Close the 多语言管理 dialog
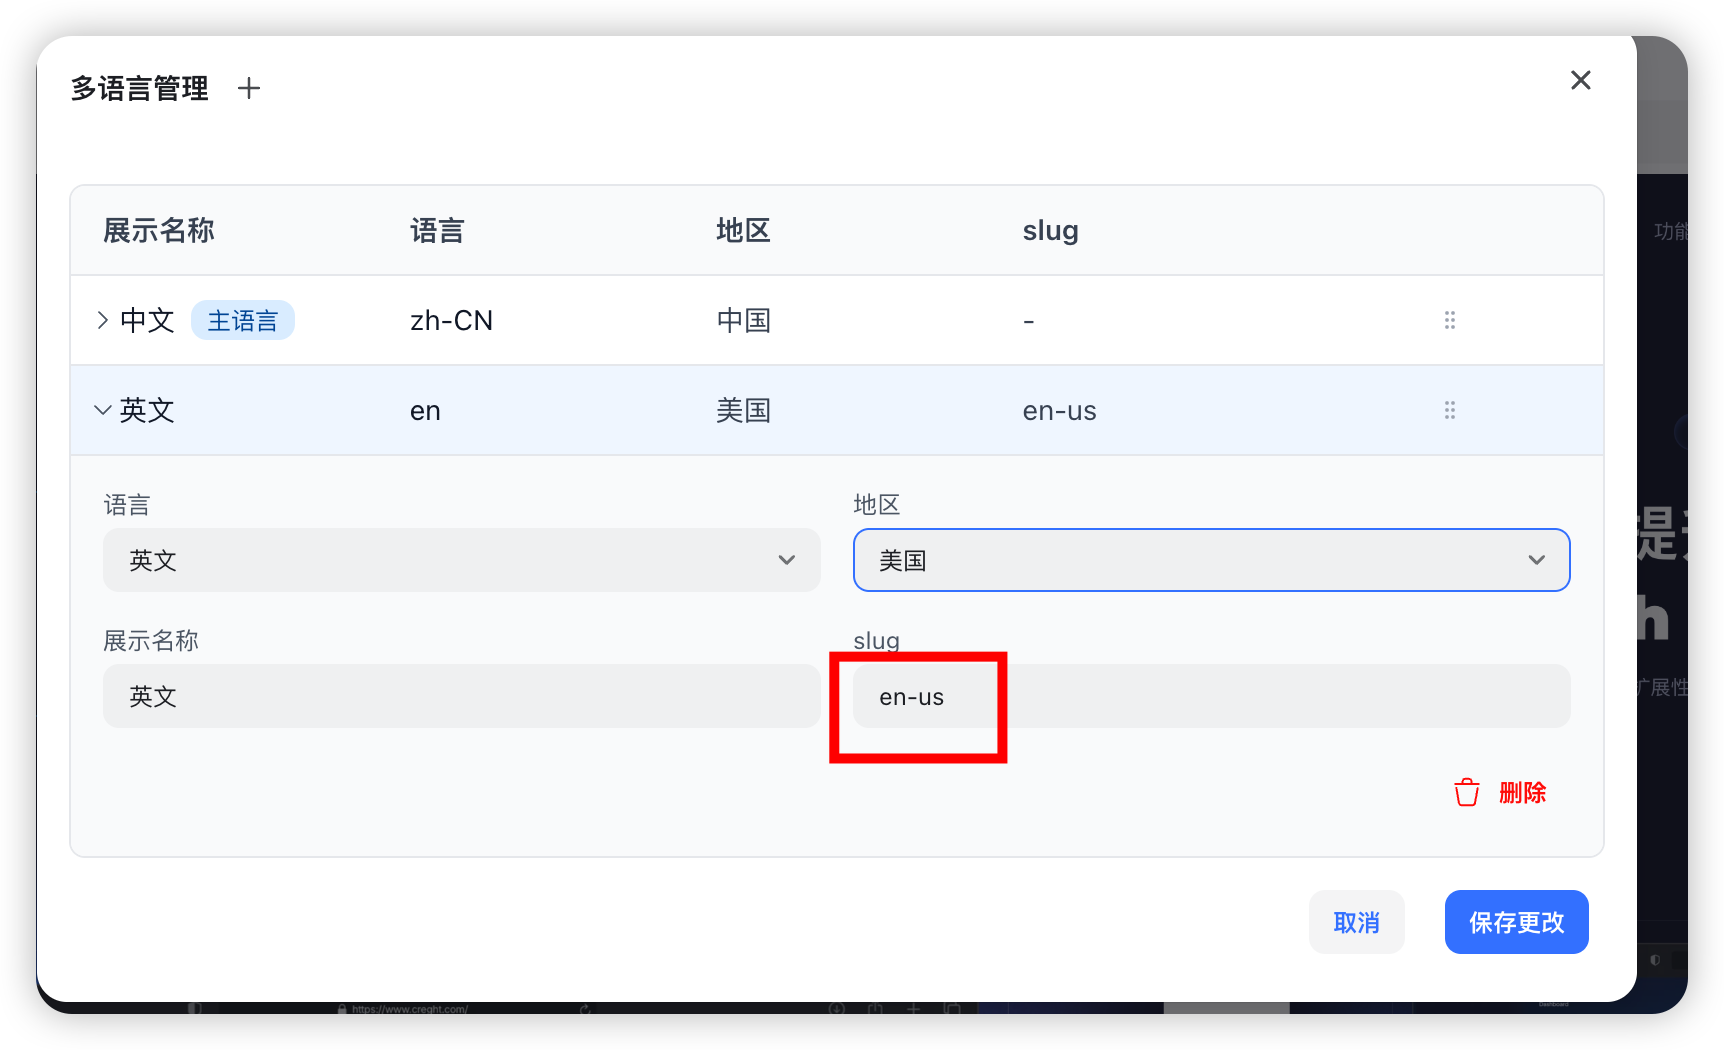 1580,80
